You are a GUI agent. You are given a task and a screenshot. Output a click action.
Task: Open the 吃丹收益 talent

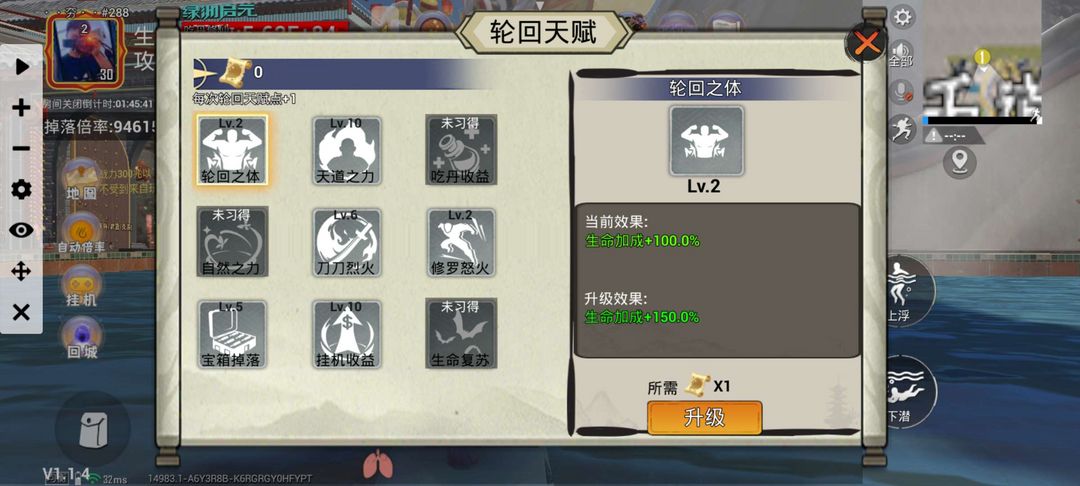[461, 150]
